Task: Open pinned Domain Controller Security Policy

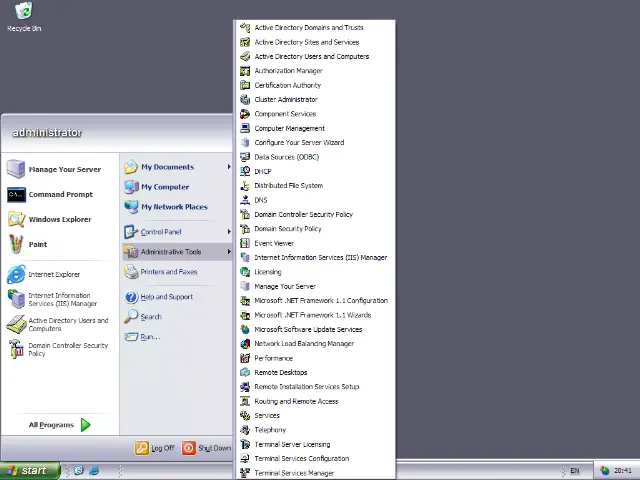Action: tap(58, 349)
